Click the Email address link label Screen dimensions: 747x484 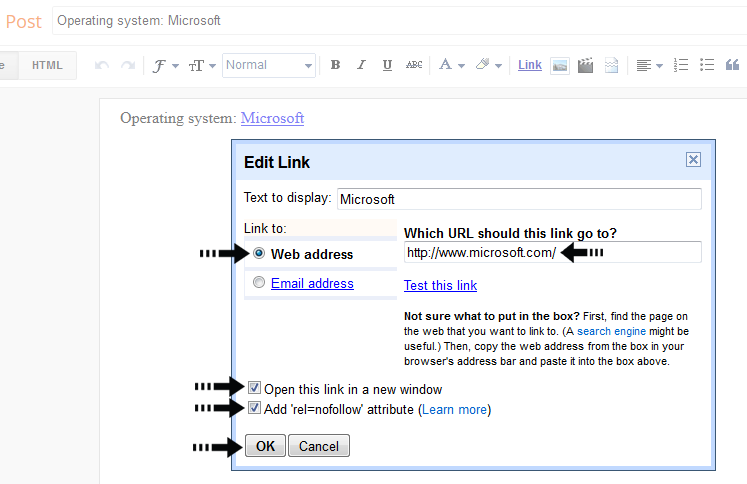[312, 283]
